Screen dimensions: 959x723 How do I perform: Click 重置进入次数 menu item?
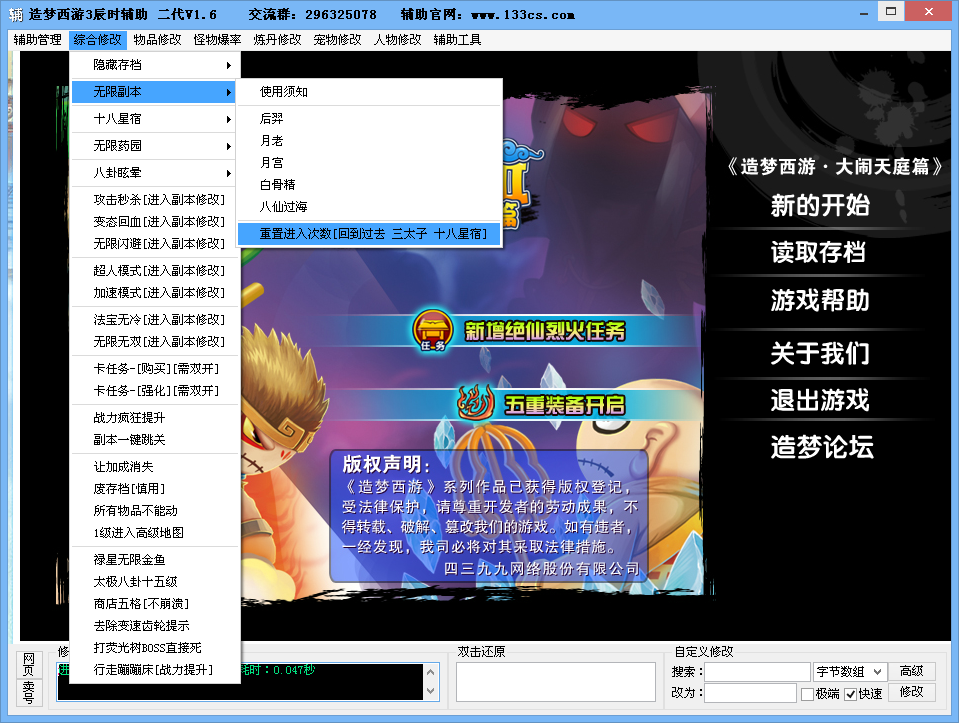(369, 234)
